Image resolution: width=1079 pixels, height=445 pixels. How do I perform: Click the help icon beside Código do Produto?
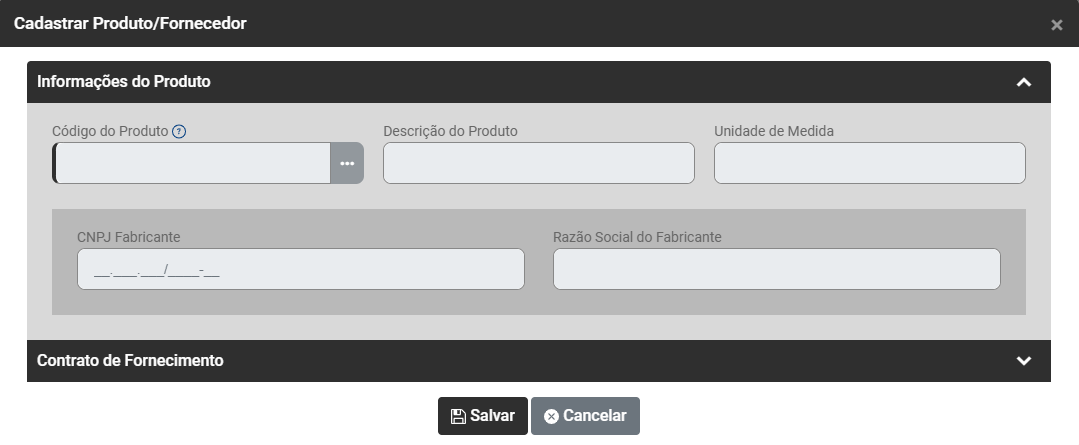coord(180,131)
